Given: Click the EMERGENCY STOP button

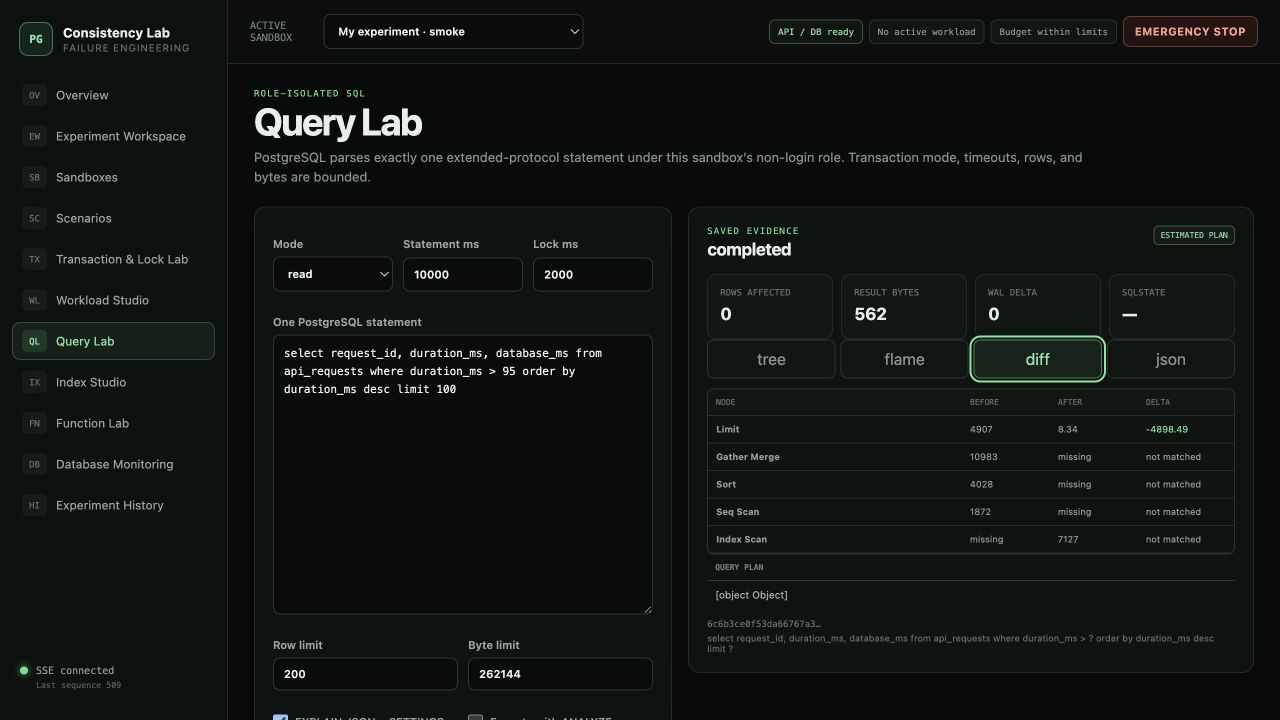Looking at the screenshot, I should (x=1190, y=31).
